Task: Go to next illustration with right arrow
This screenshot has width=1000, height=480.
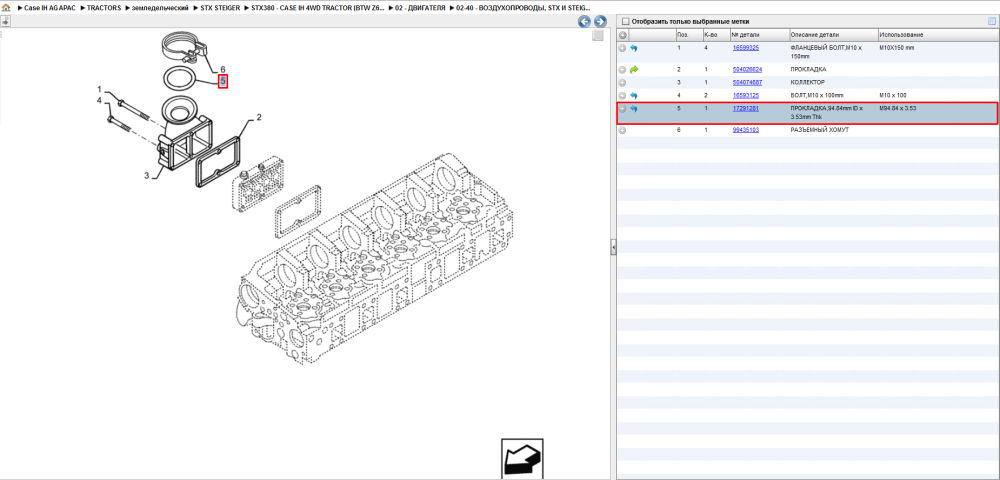Action: (x=599, y=22)
